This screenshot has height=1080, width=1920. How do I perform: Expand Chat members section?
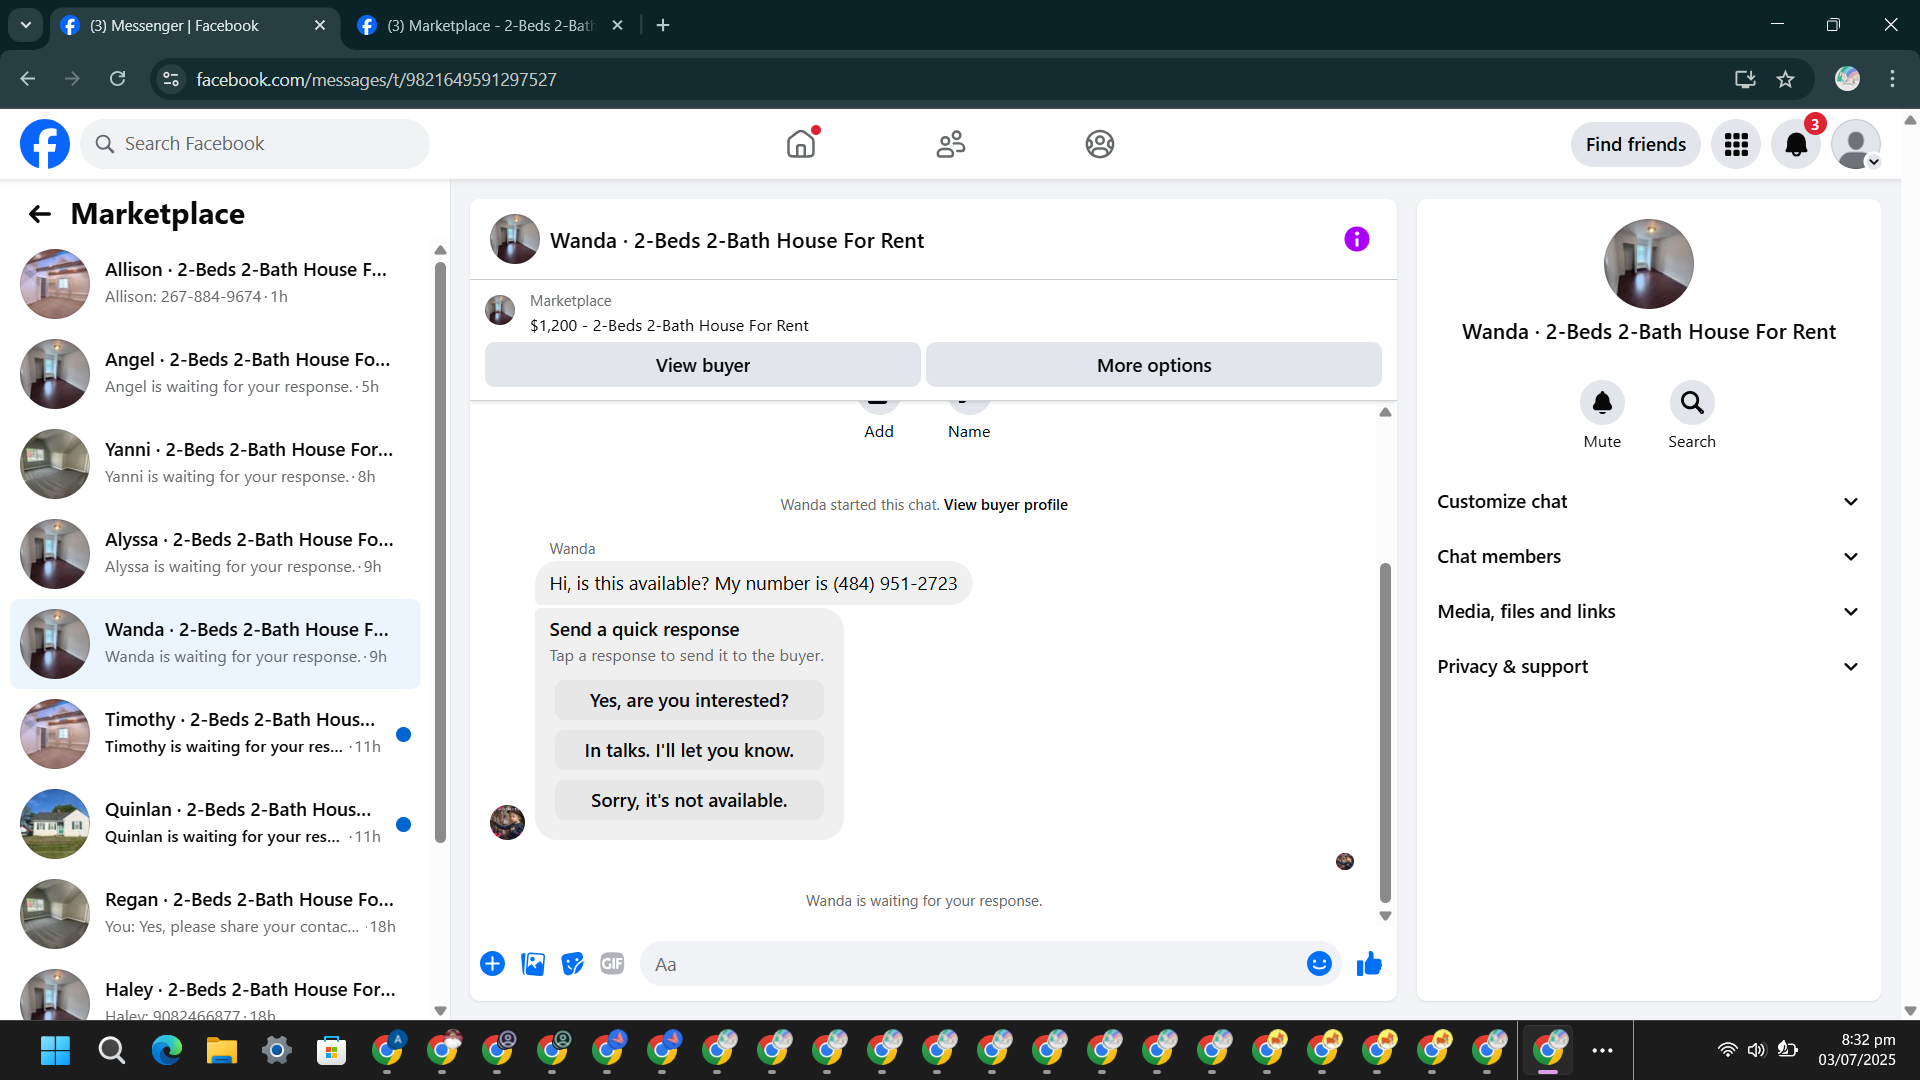tap(1648, 557)
